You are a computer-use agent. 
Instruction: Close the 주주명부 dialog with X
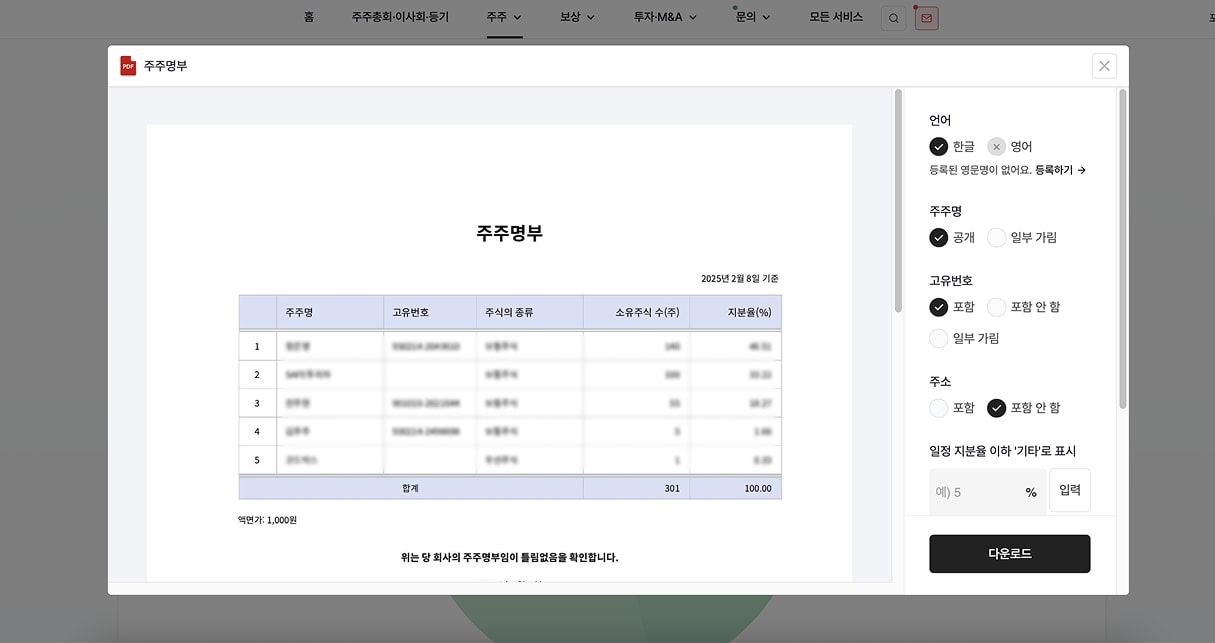click(x=1104, y=66)
